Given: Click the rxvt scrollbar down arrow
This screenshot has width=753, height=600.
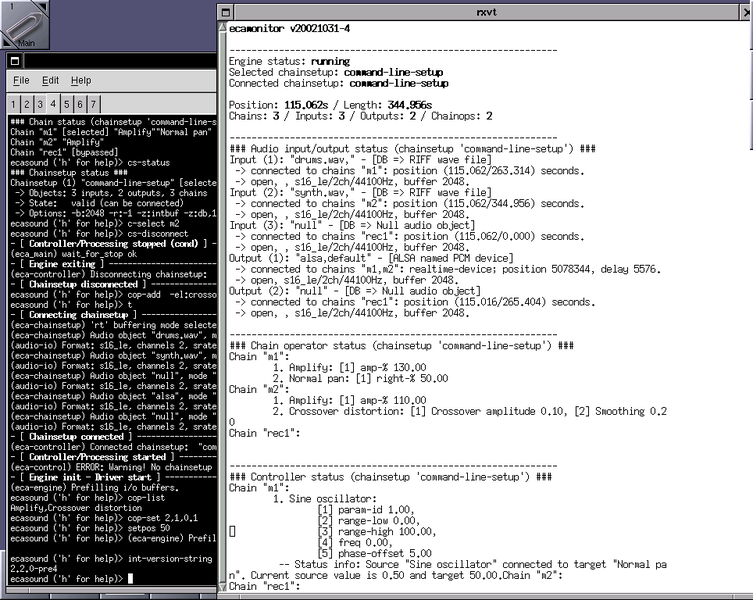Looking at the screenshot, I should pyautogui.click(x=222, y=586).
